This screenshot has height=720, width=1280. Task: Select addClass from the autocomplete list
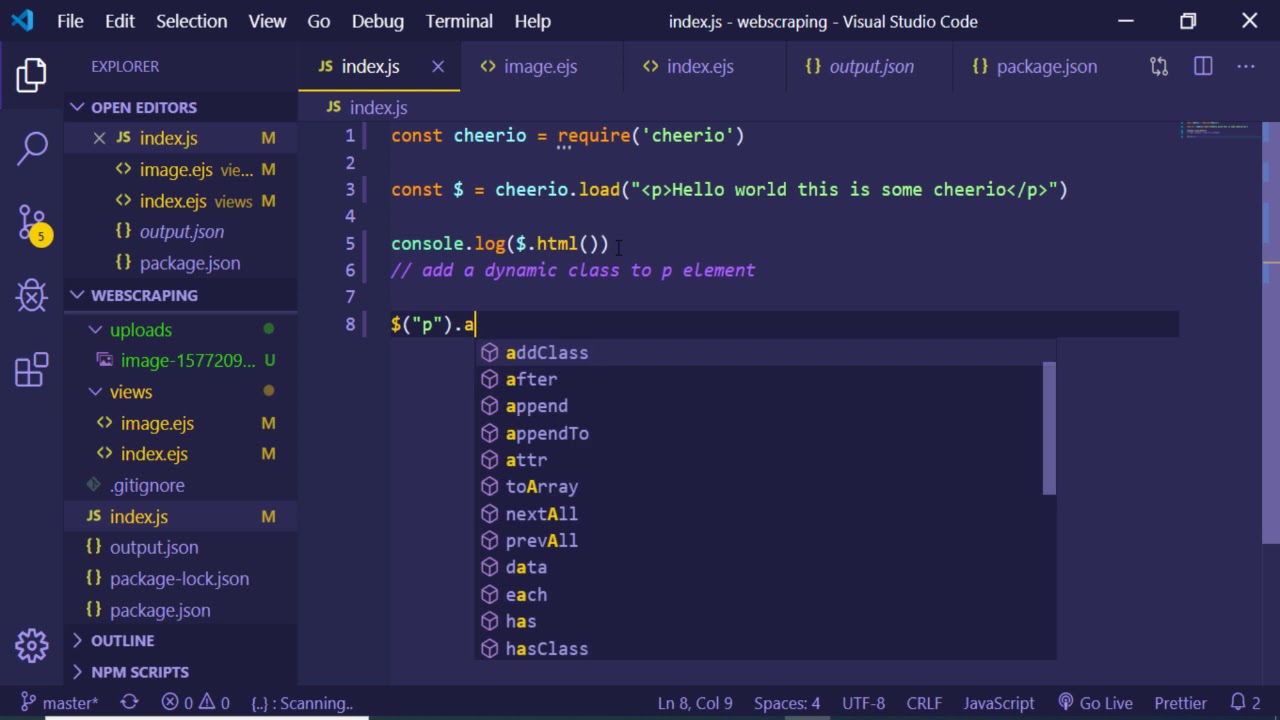point(546,353)
